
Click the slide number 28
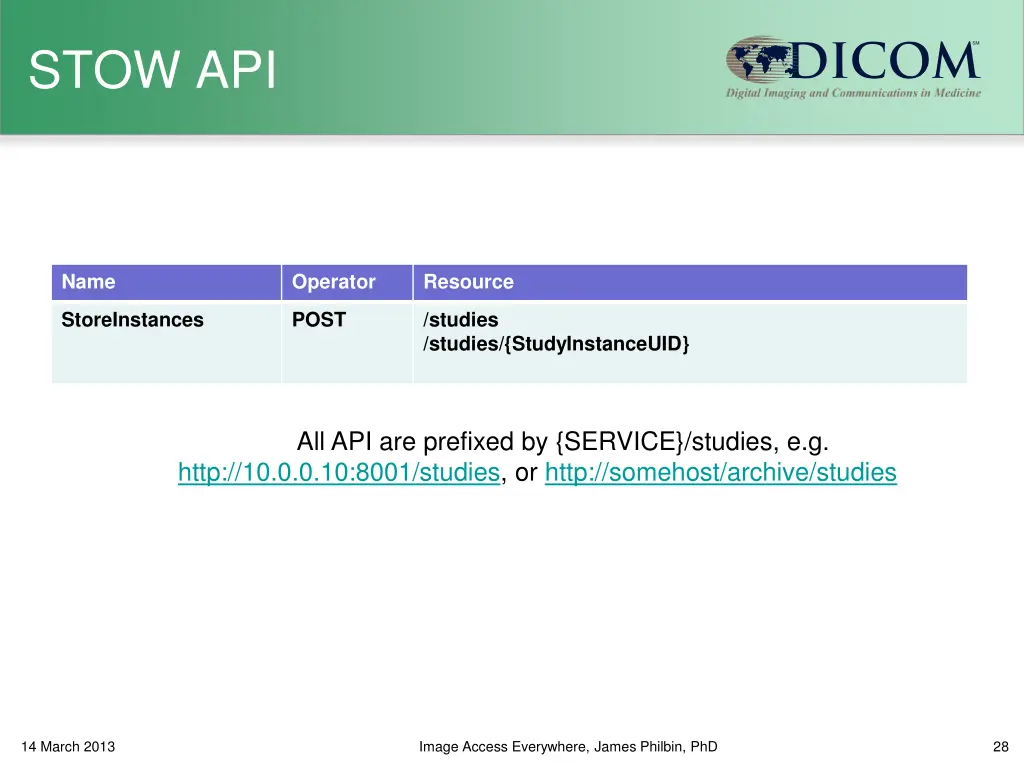(1000, 746)
